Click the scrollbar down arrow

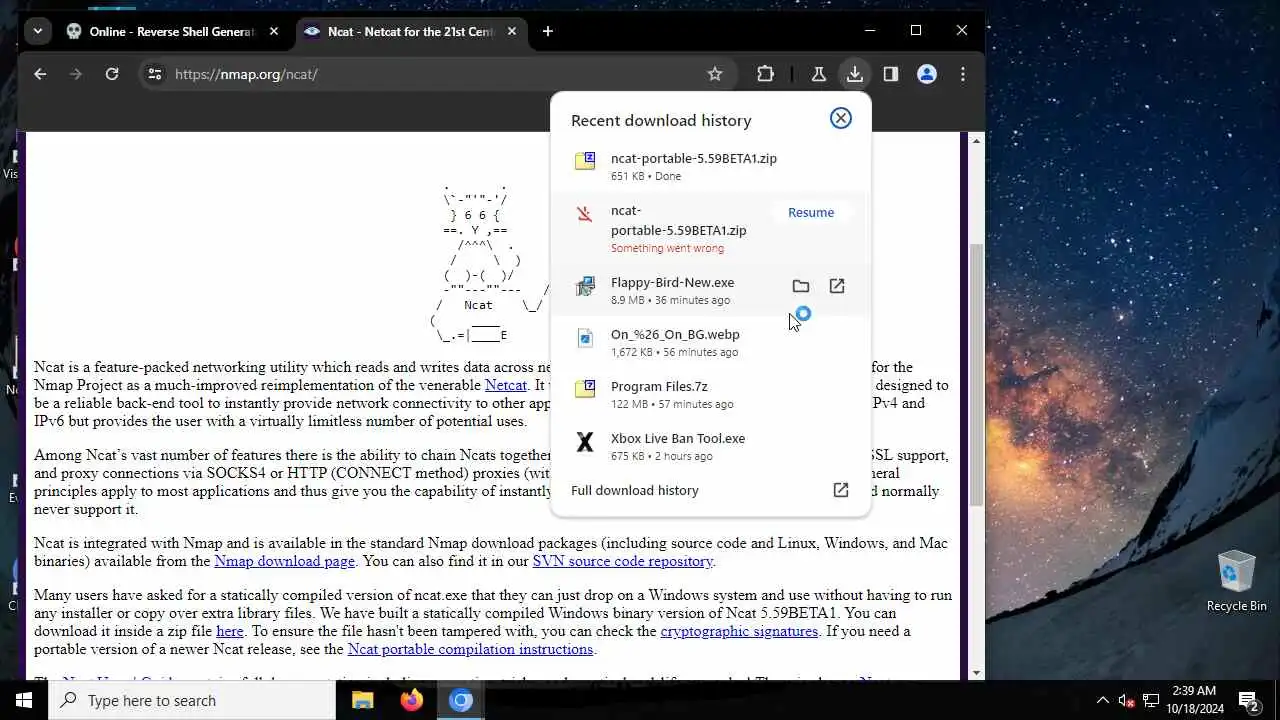[977, 672]
